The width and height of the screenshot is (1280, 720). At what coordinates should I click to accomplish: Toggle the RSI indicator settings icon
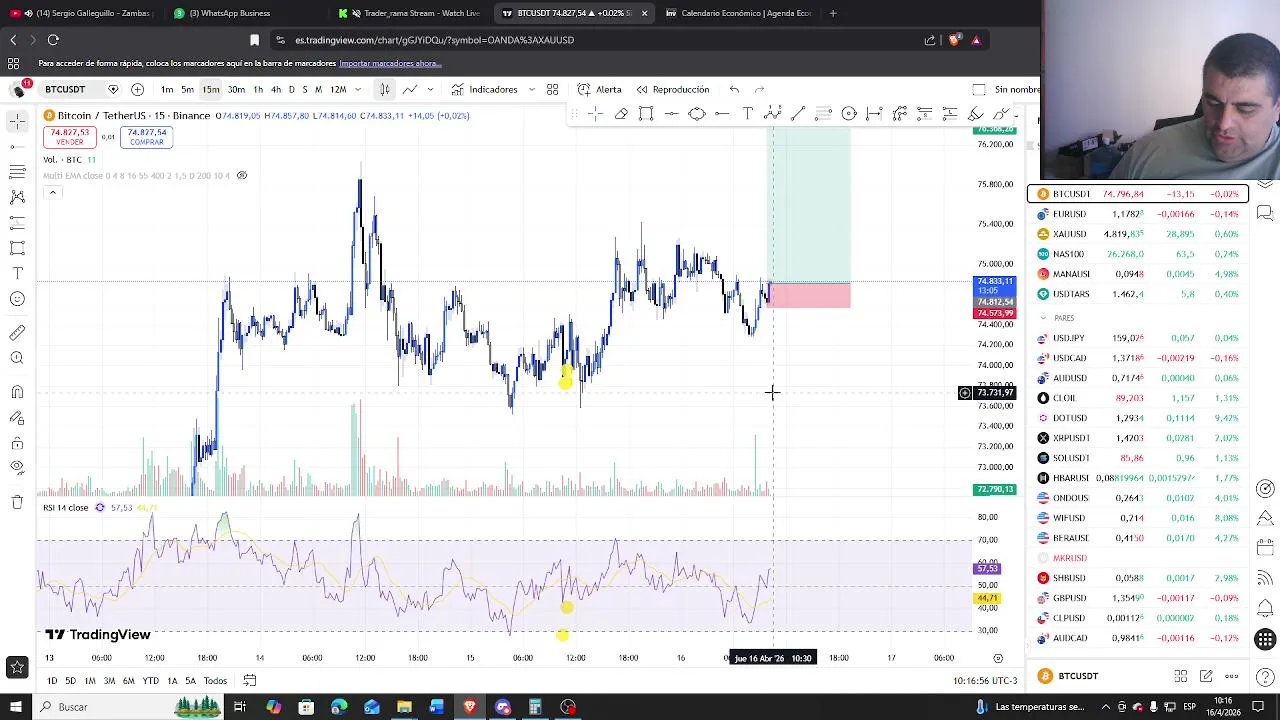[x=99, y=508]
